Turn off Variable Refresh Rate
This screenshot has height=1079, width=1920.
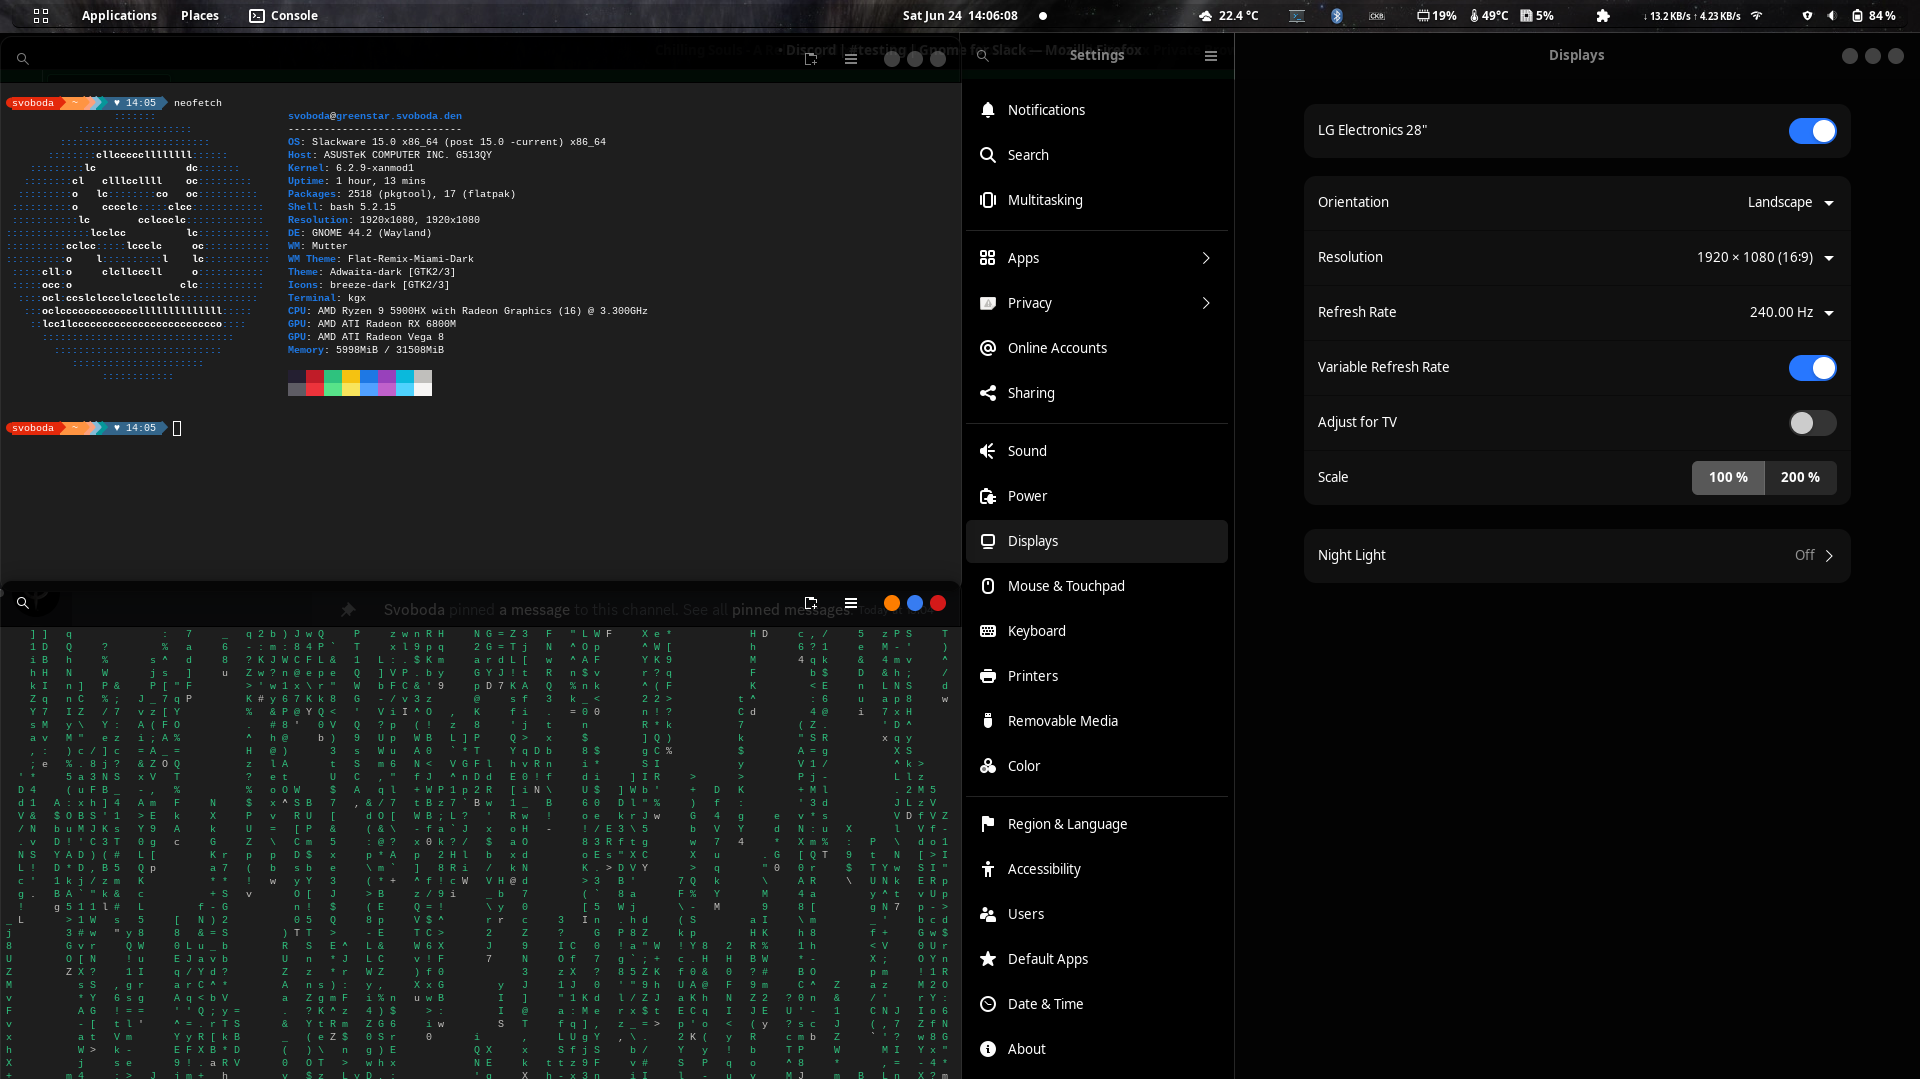tap(1812, 368)
